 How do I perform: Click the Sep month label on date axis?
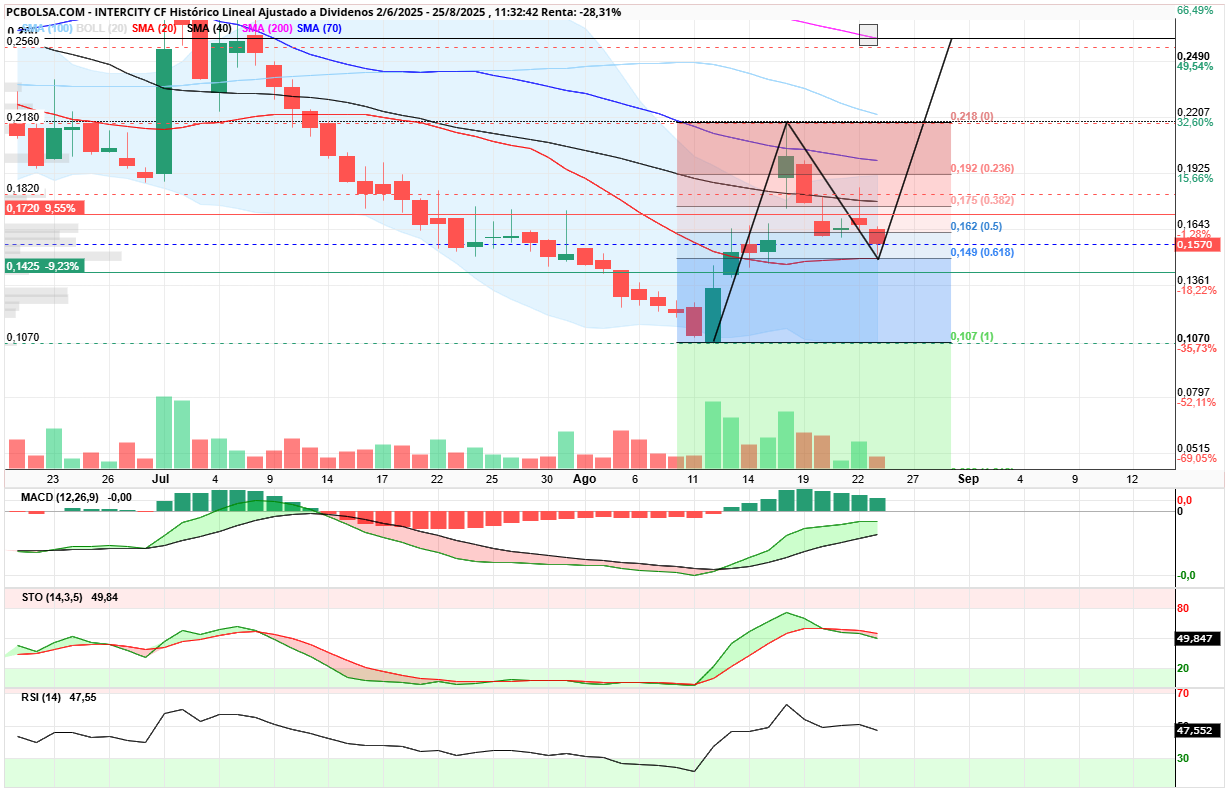[x=966, y=479]
